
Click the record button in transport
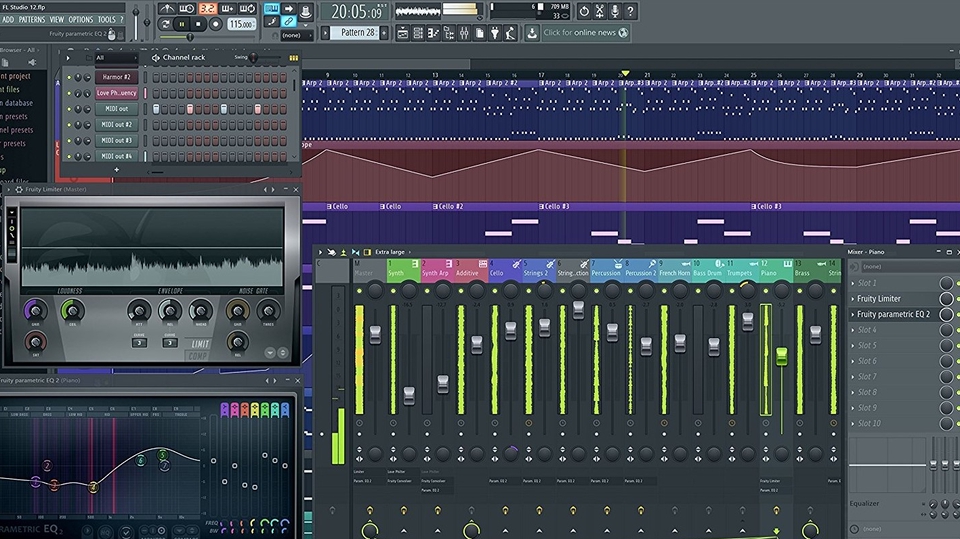point(216,24)
